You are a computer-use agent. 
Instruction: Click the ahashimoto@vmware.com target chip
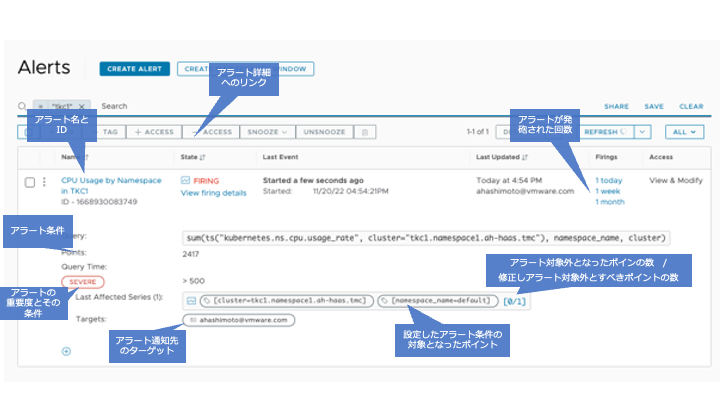239,320
